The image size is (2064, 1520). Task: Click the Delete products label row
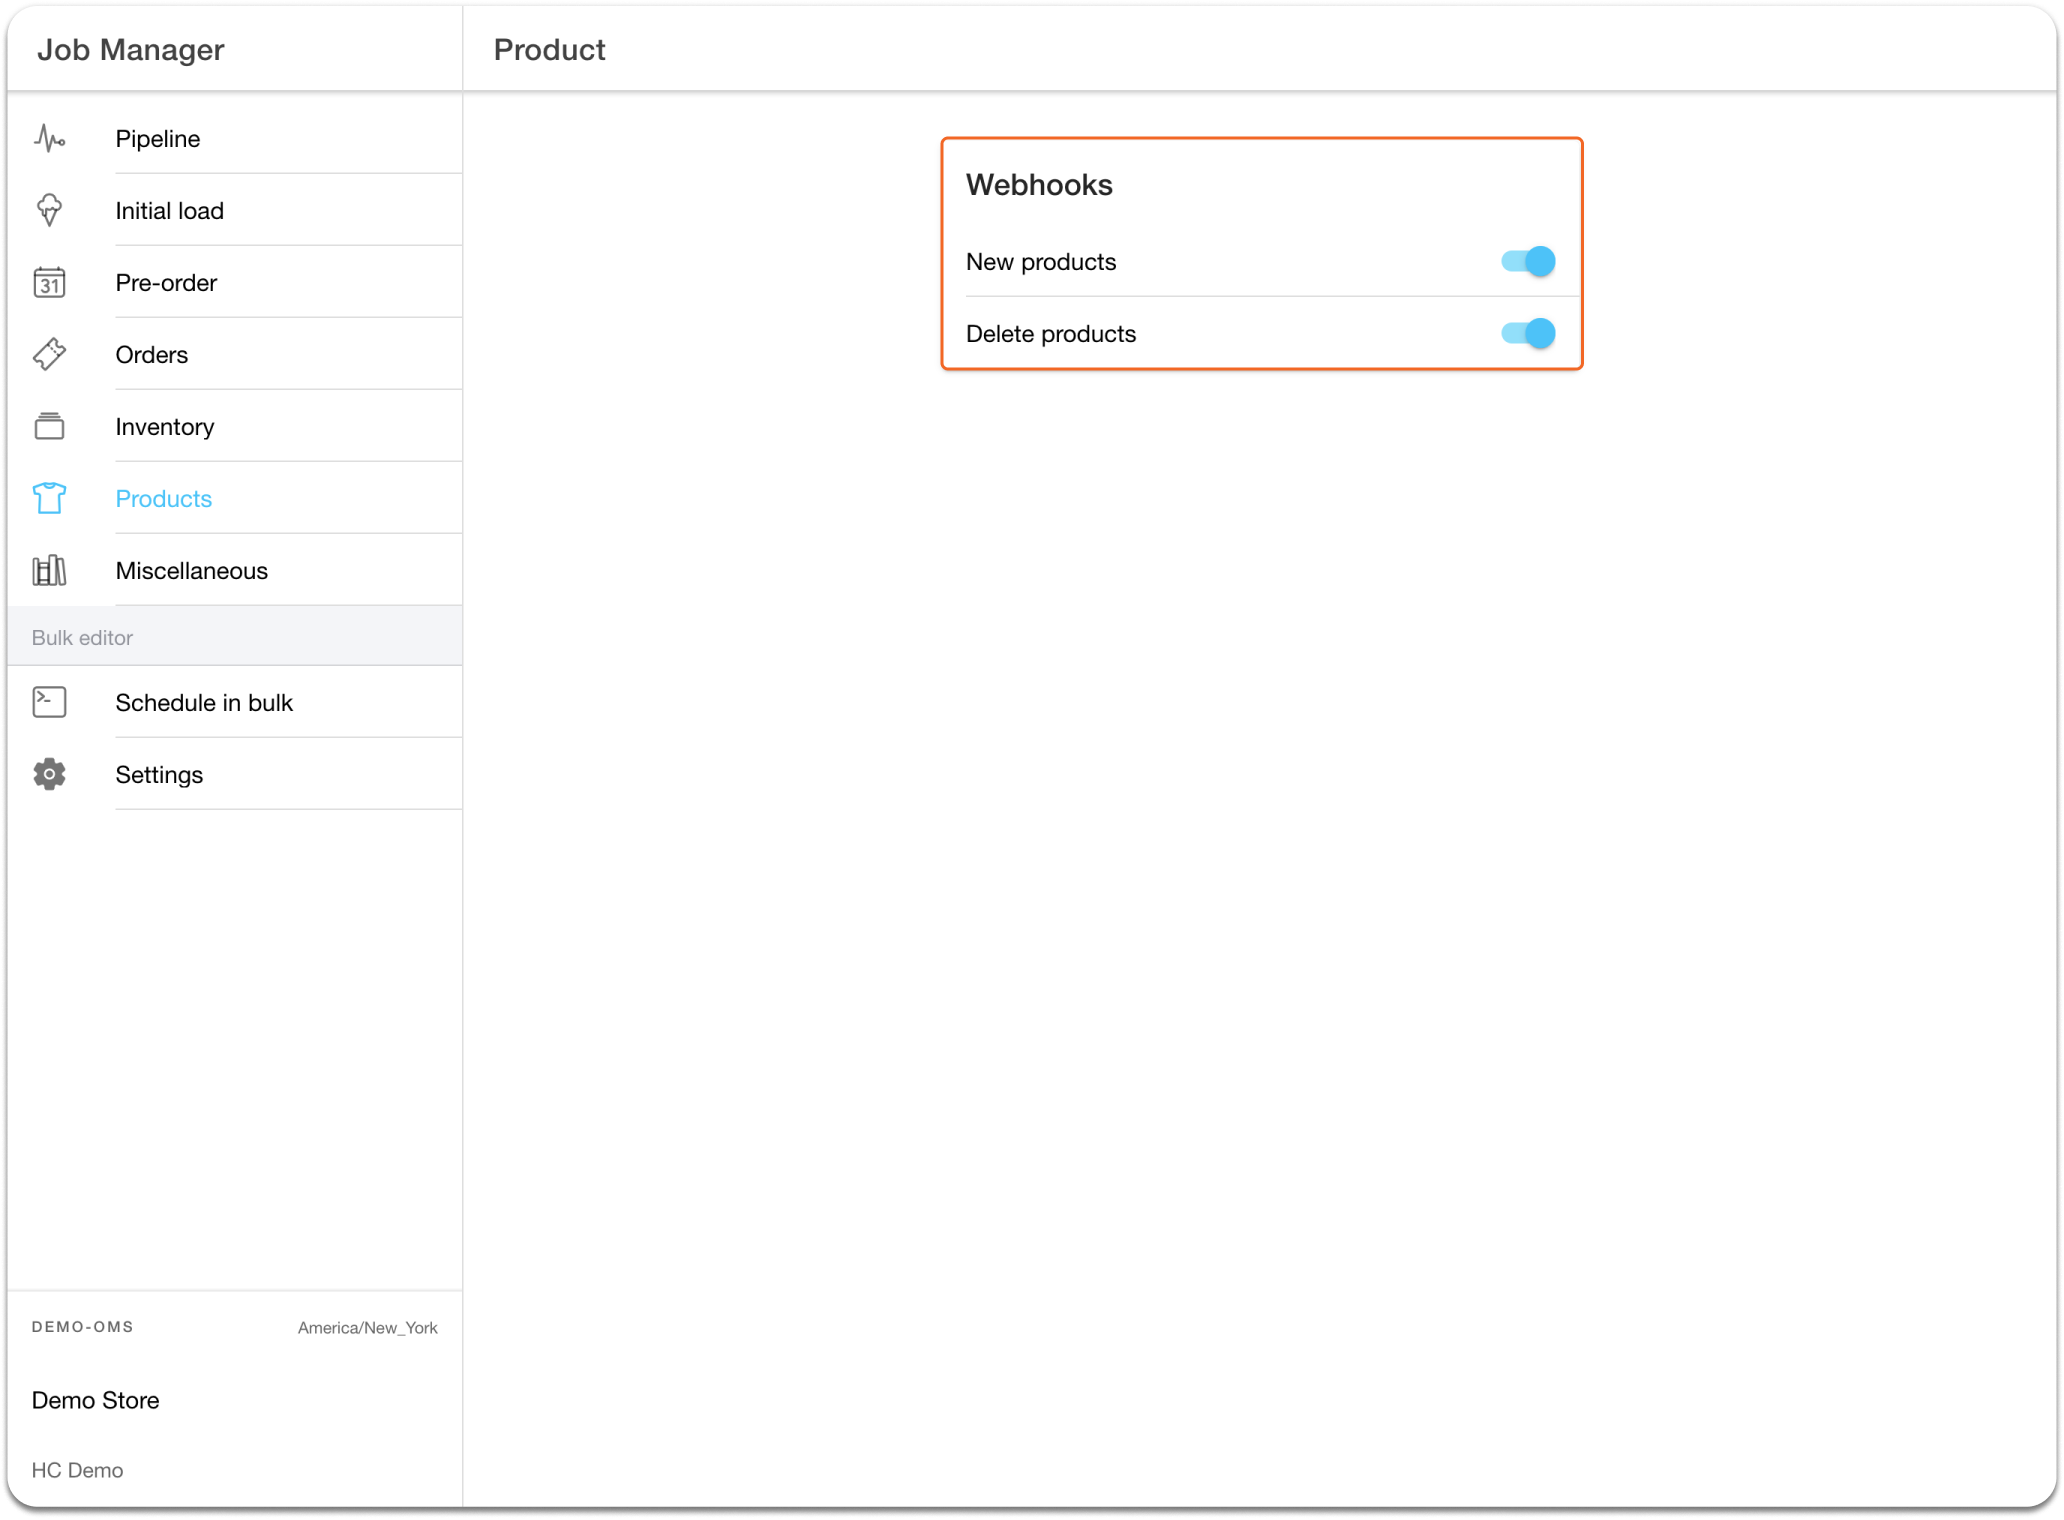pyautogui.click(x=1051, y=334)
